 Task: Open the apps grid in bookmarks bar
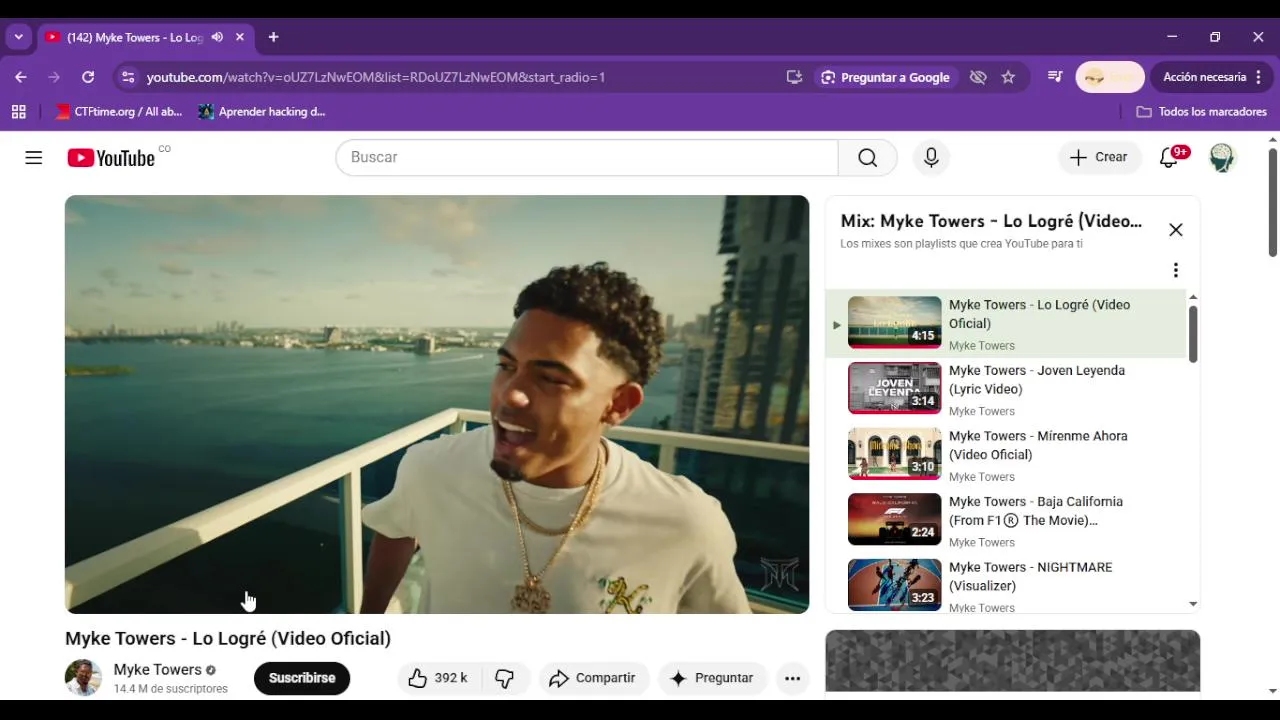(18, 112)
